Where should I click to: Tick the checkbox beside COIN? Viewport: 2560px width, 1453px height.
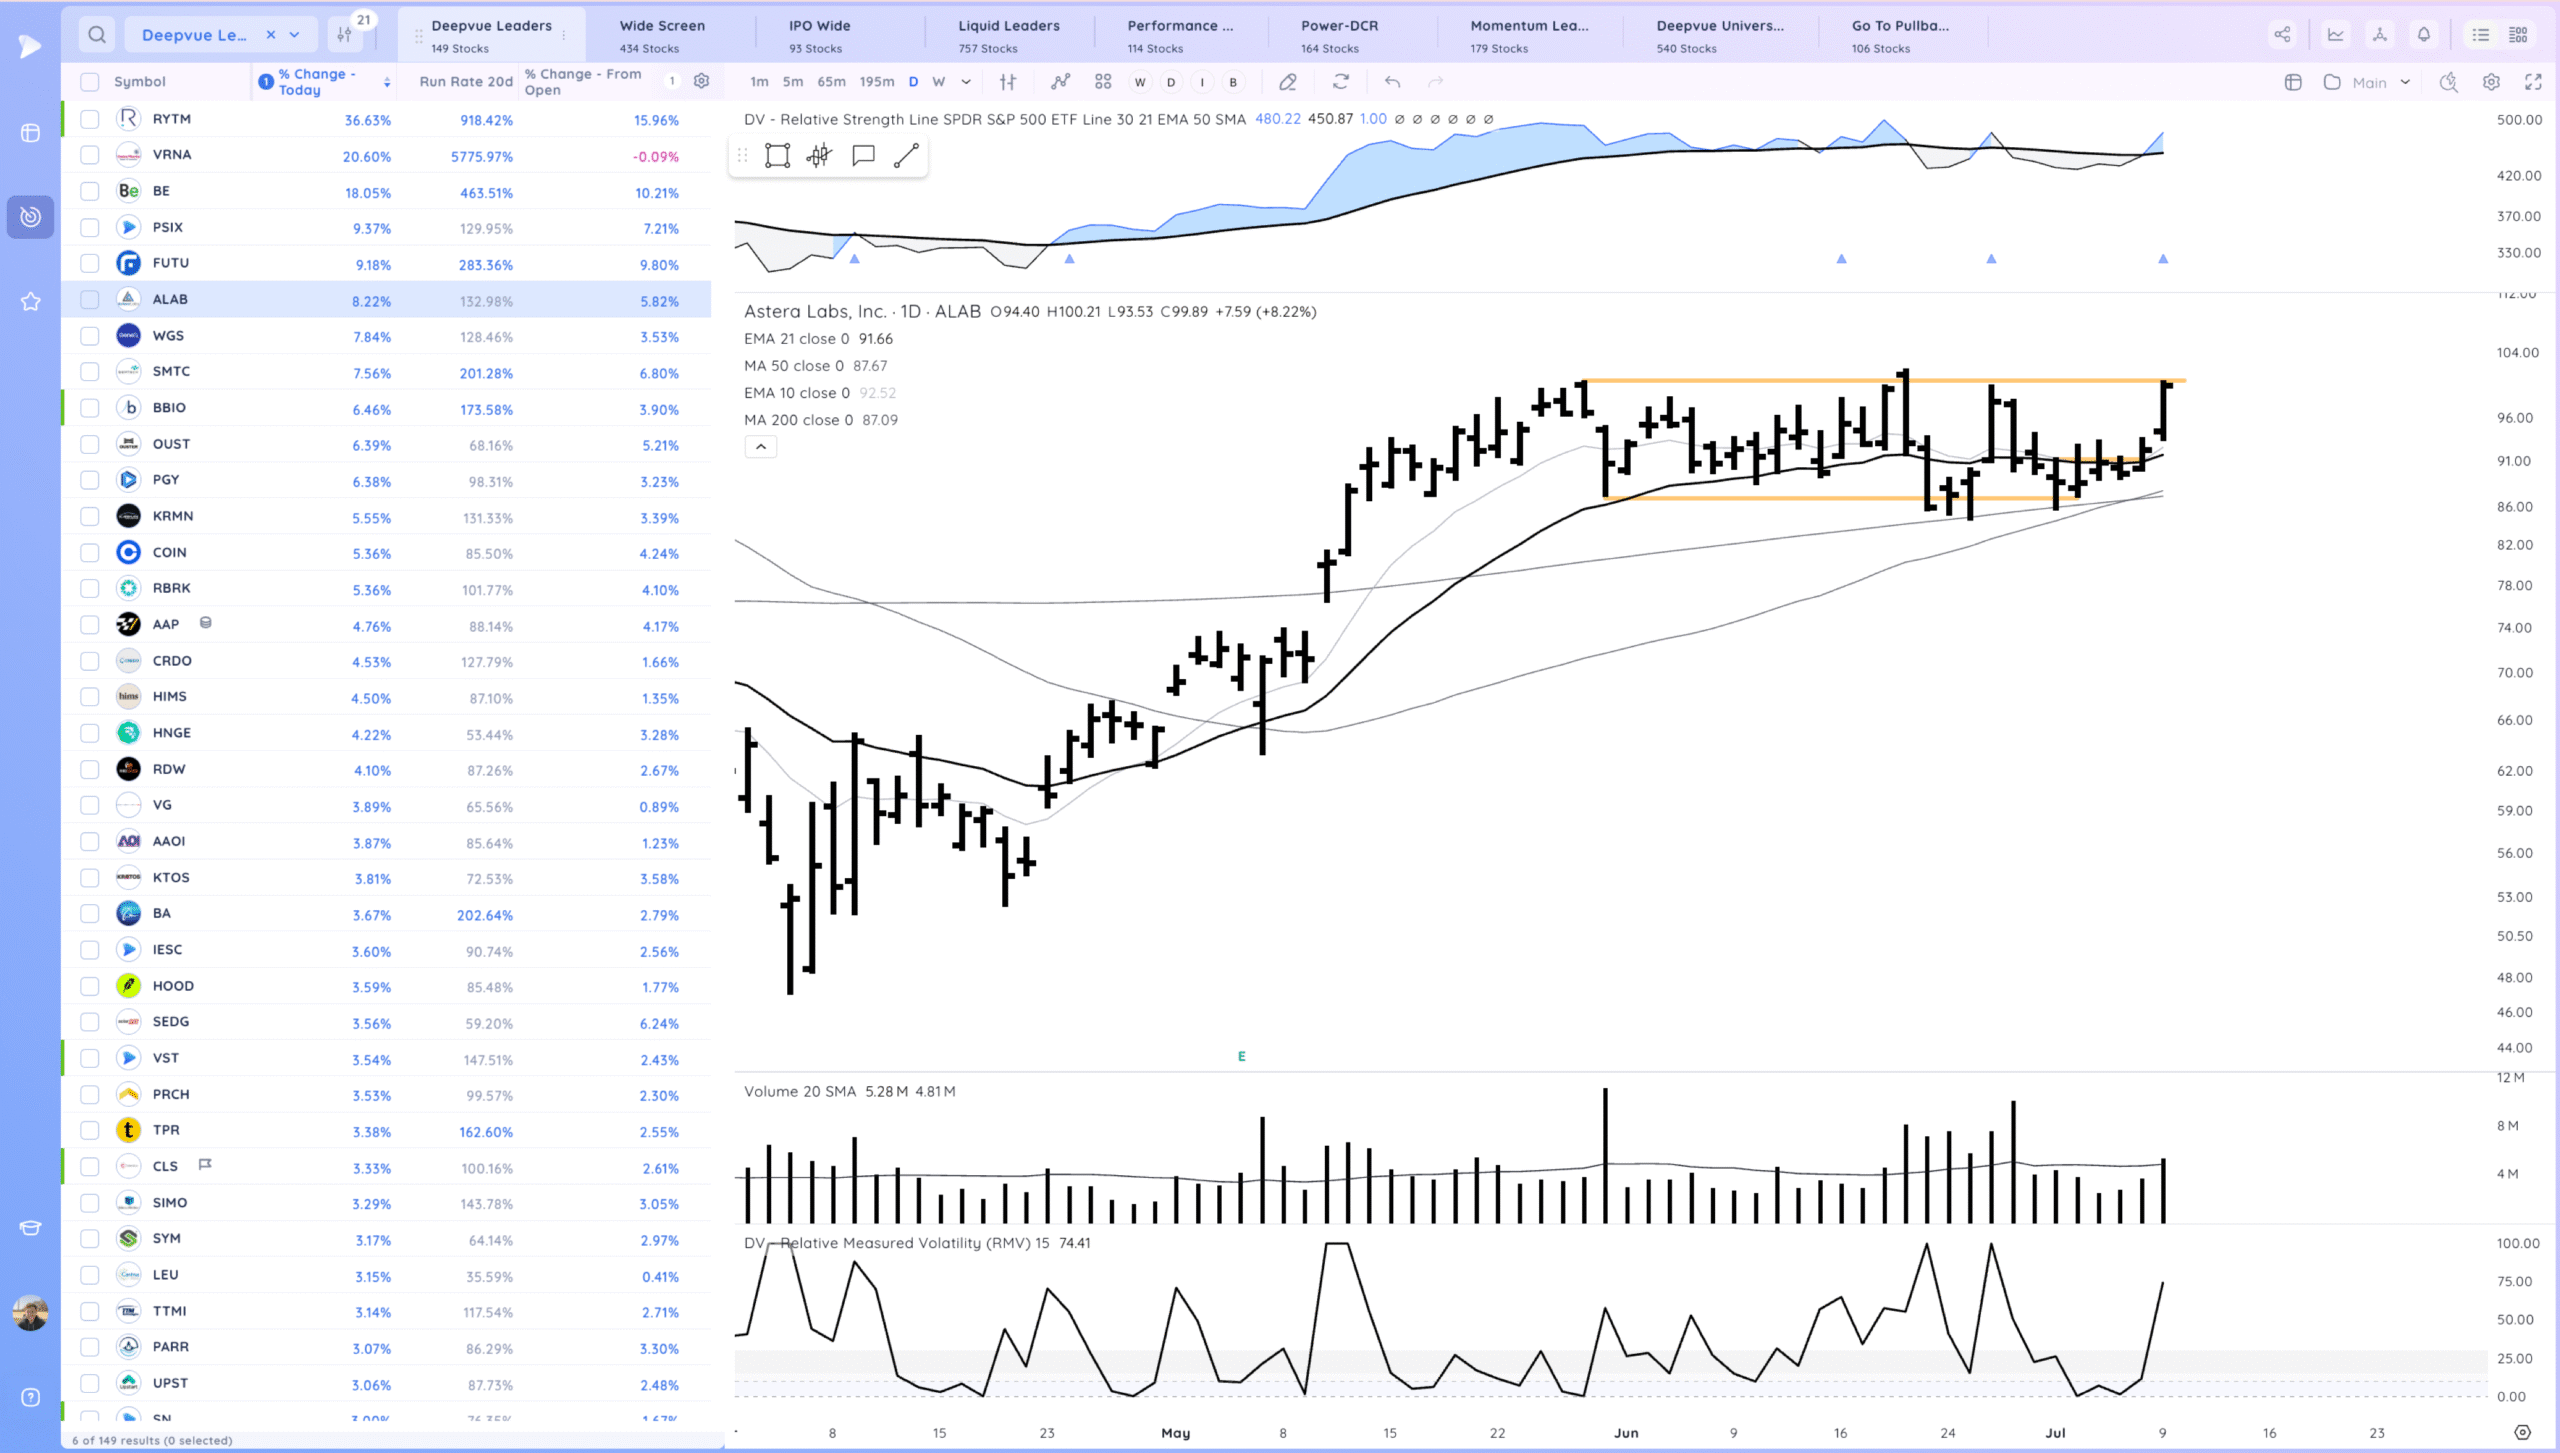pos(90,552)
